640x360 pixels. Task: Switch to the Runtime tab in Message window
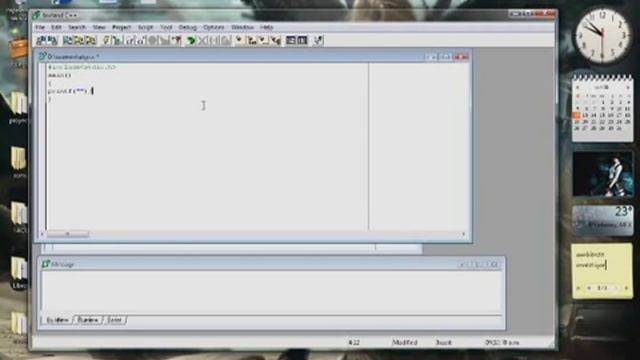[x=88, y=320]
